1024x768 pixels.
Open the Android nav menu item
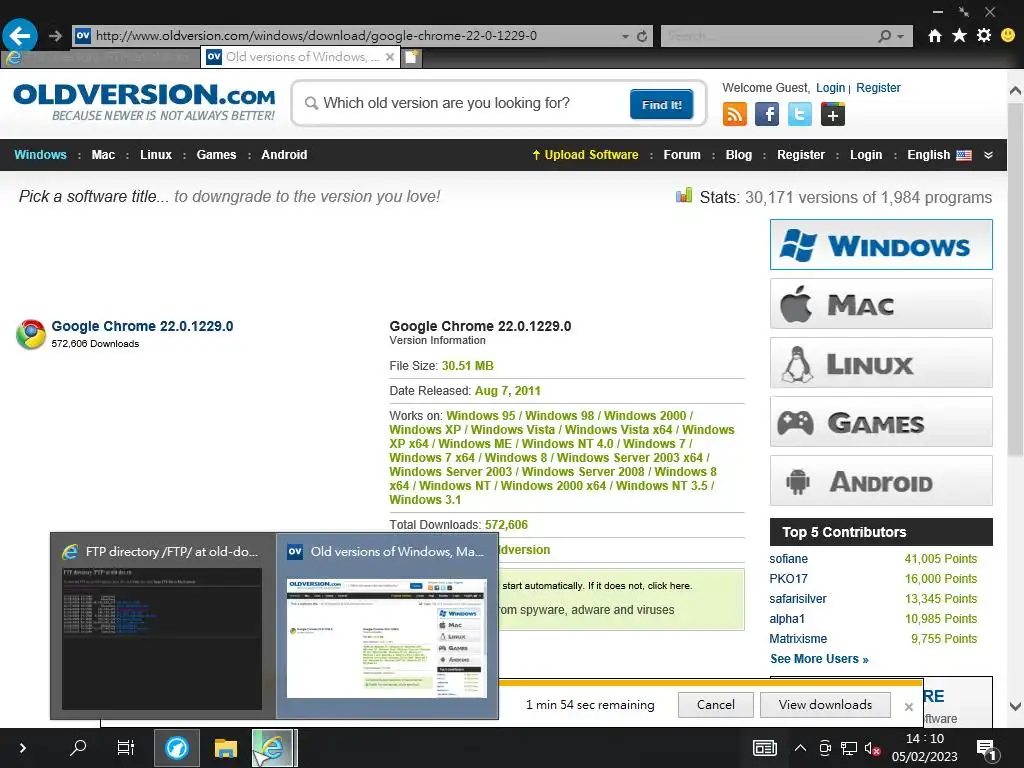[x=284, y=155]
